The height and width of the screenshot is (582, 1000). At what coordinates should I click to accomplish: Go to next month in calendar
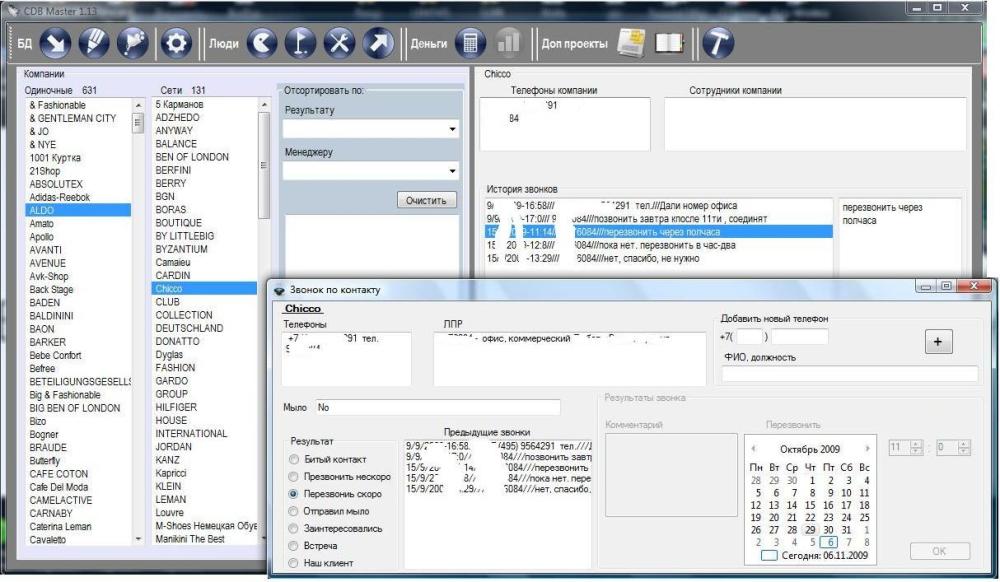(x=867, y=449)
